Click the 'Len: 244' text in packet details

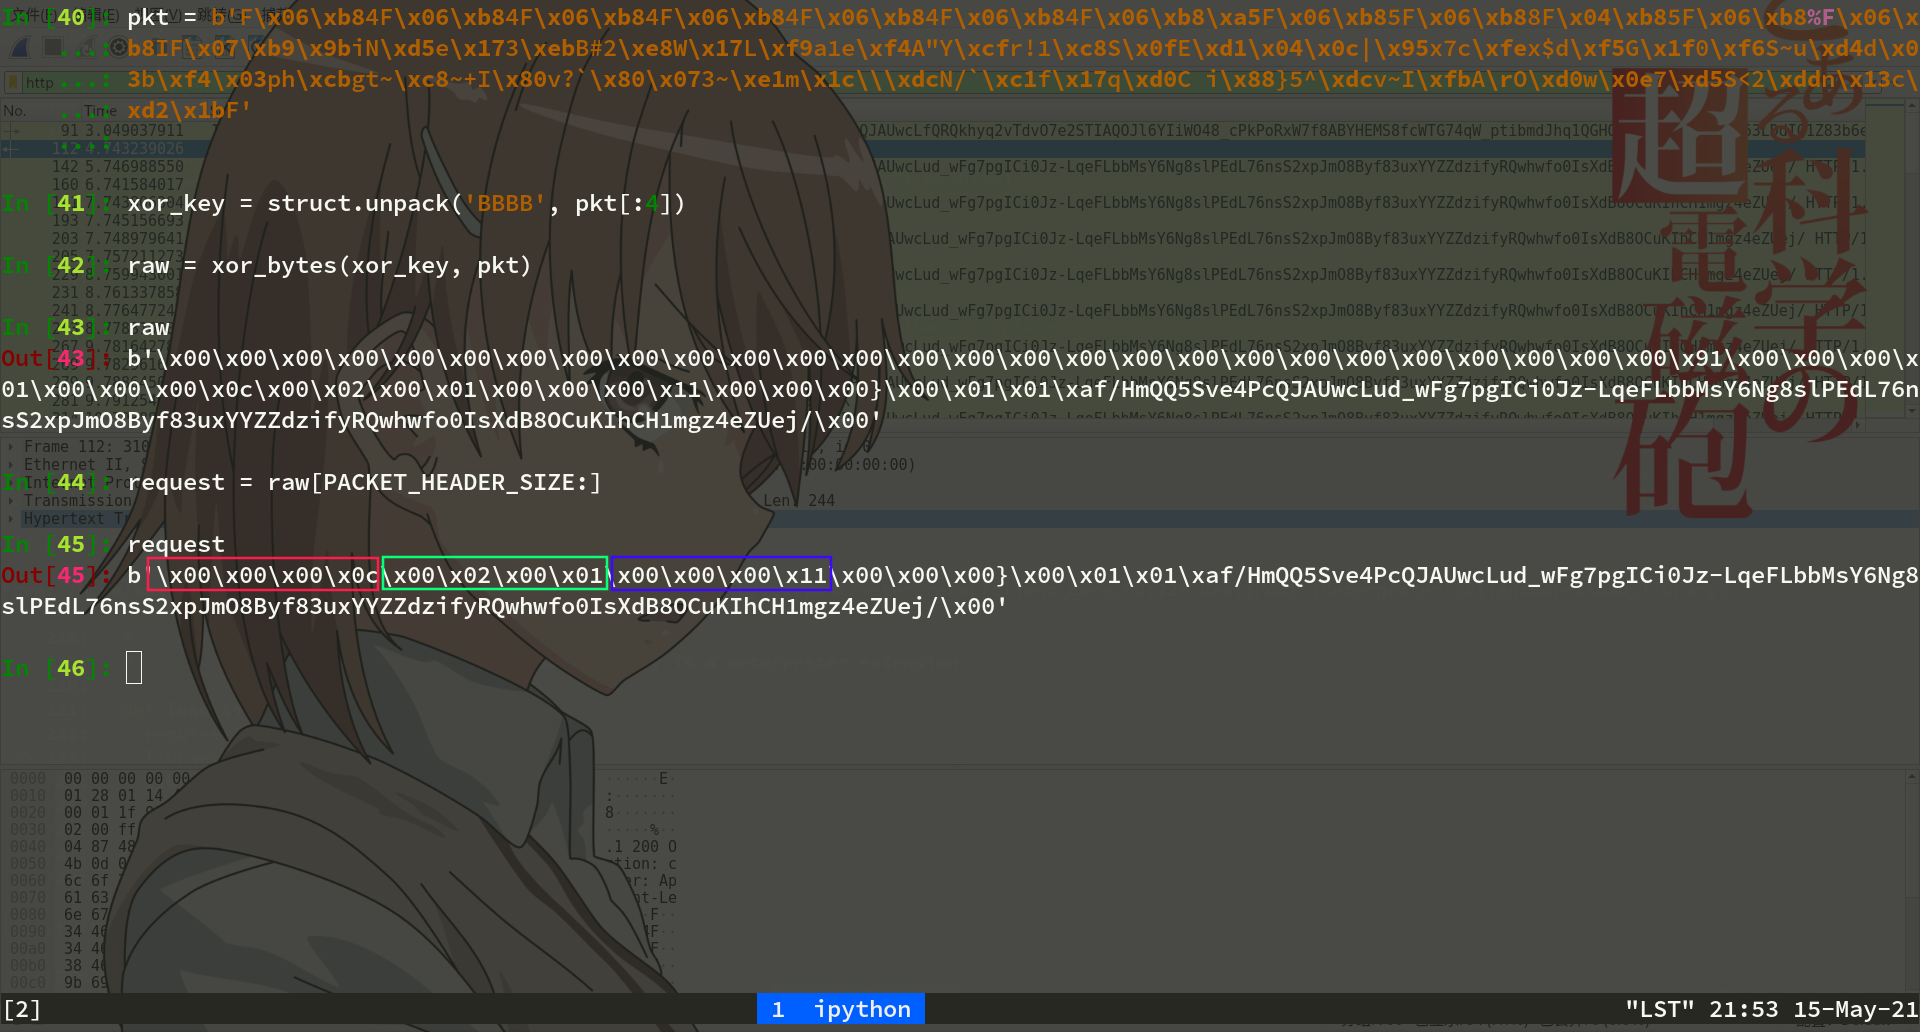(799, 500)
